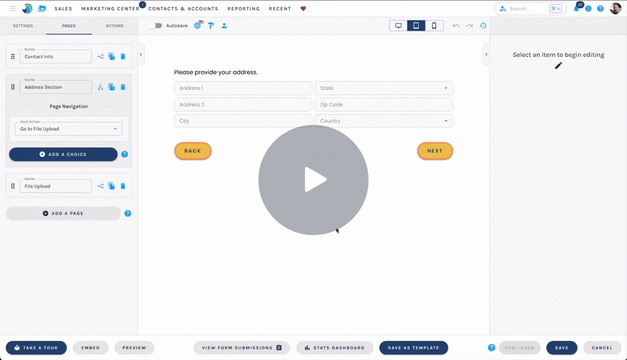
Task: Open the Contacts & Accounts menu
Action: point(183,8)
